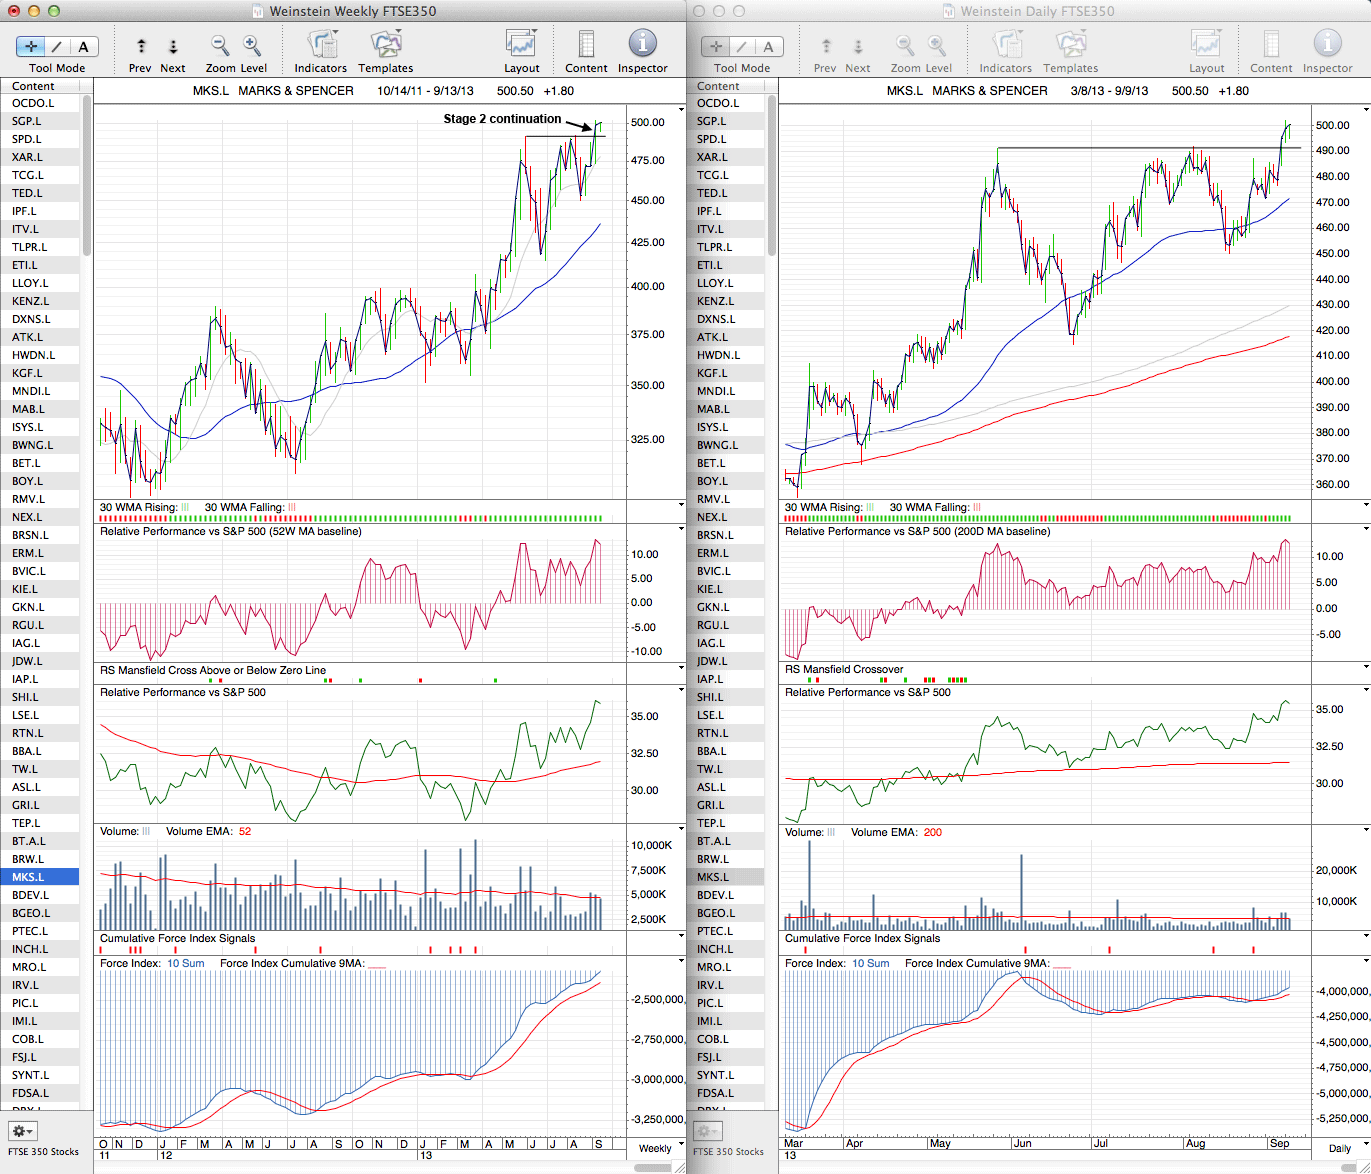Click the Daily periodicity button in right window
1371x1174 pixels.
click(1340, 1148)
